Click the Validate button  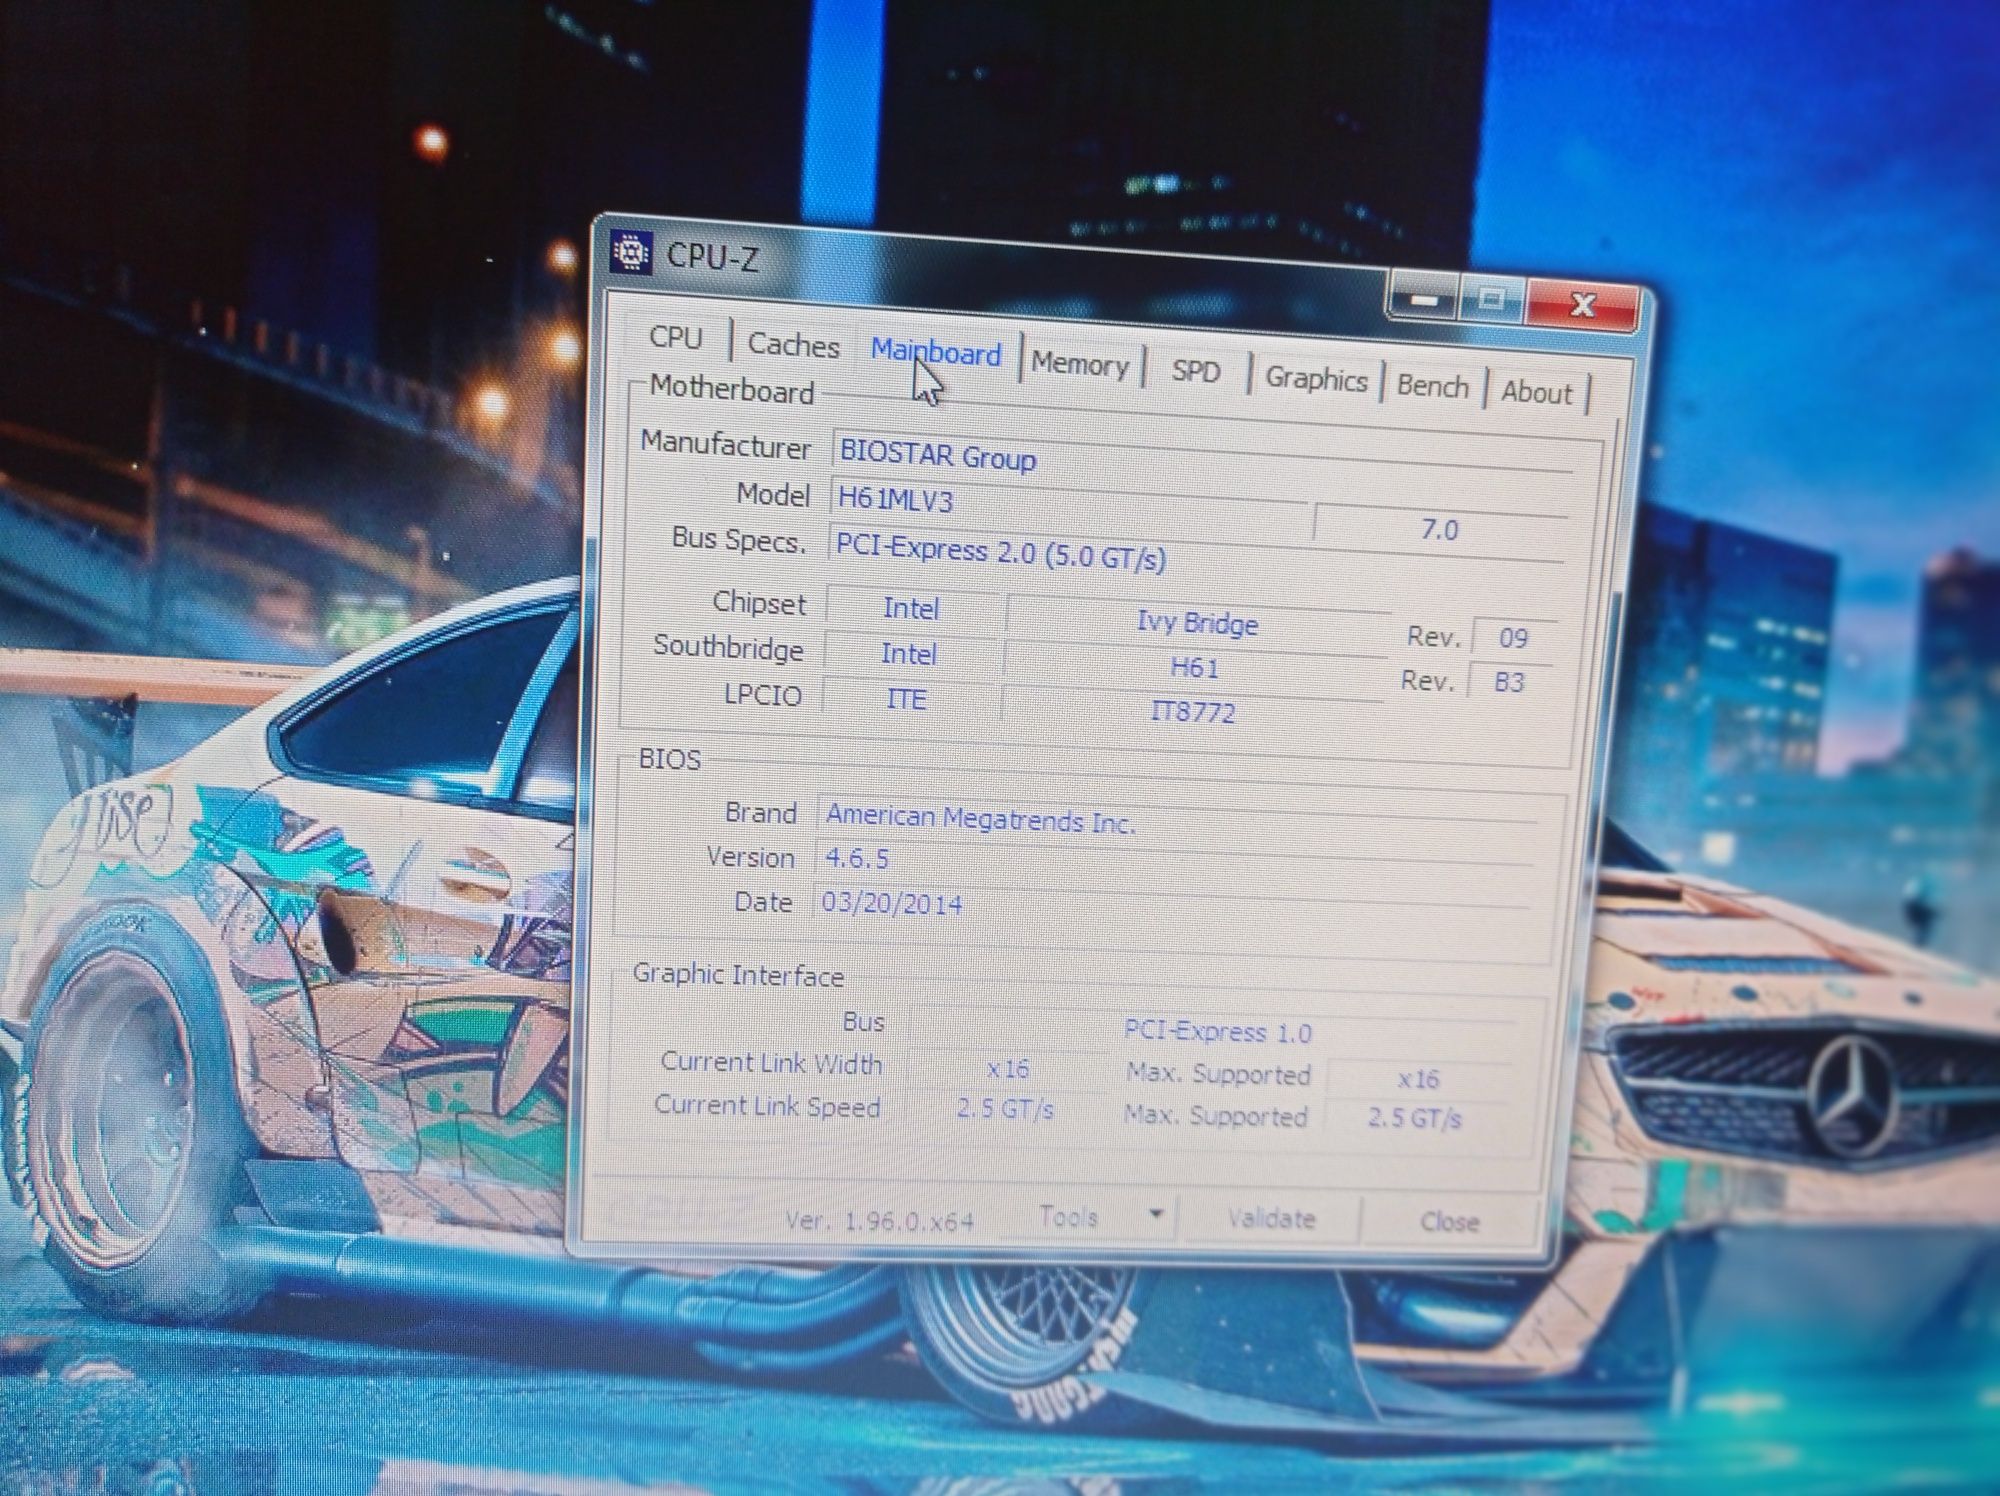(1271, 1219)
